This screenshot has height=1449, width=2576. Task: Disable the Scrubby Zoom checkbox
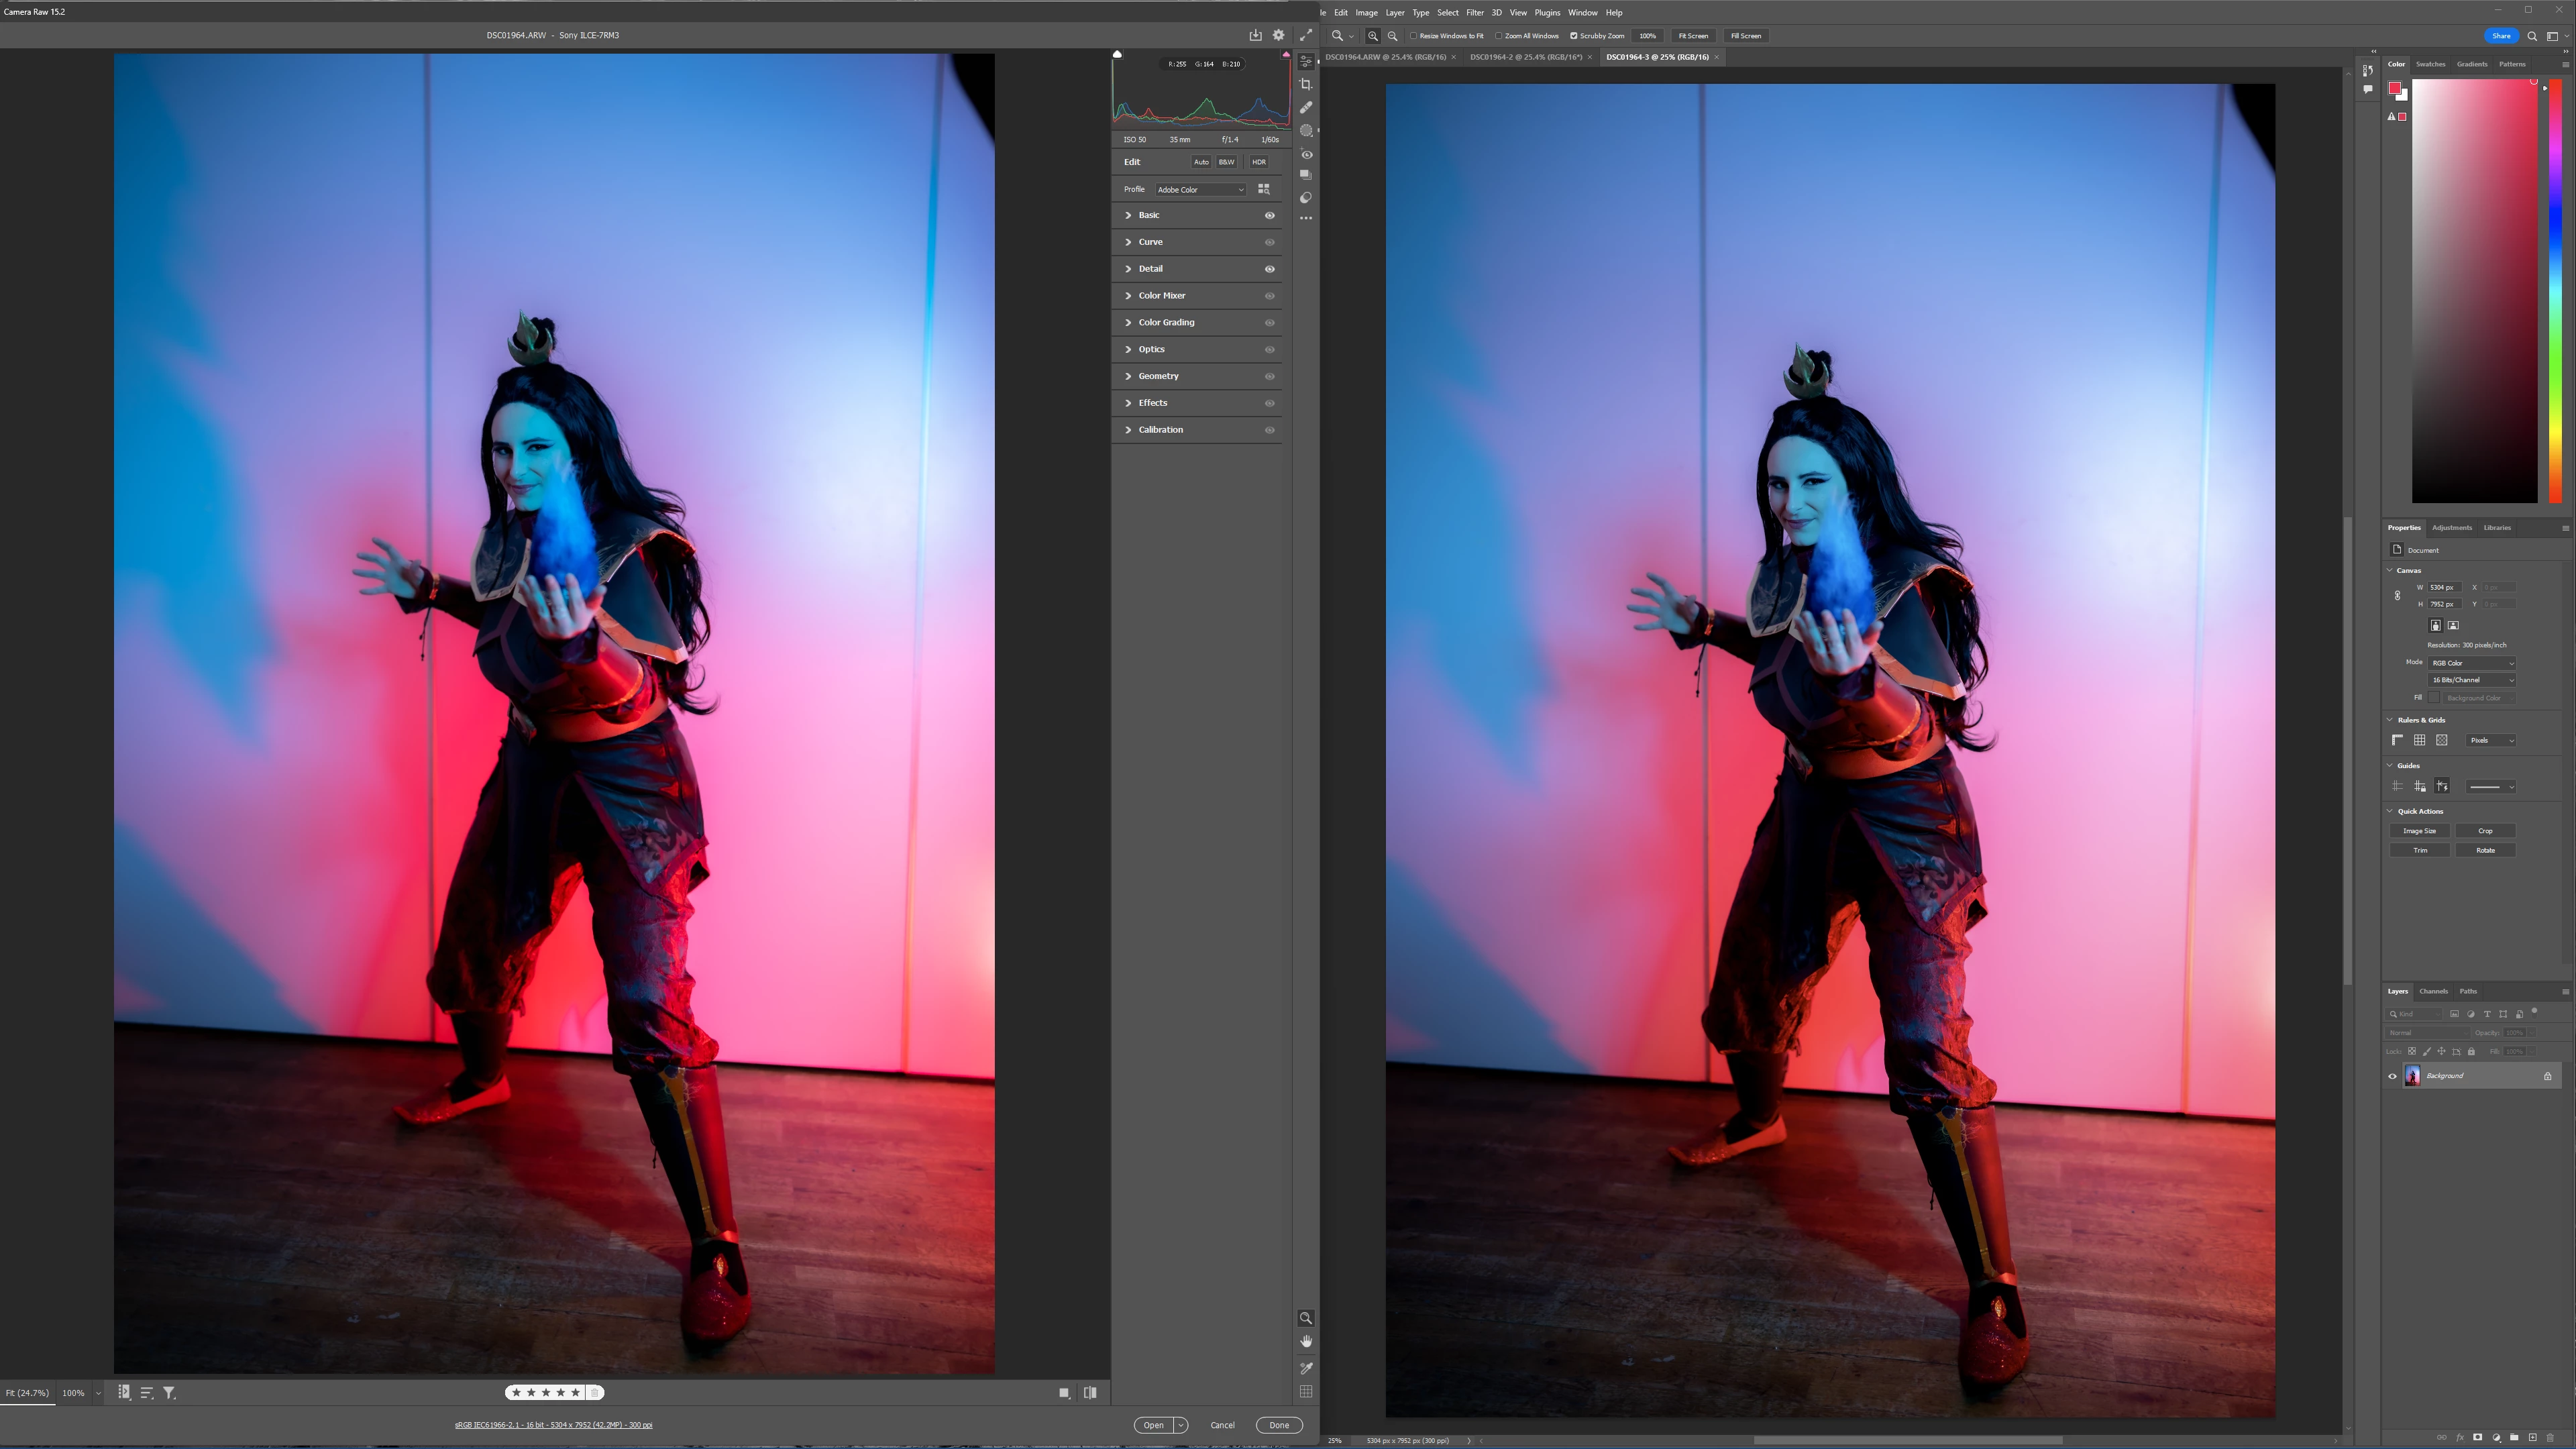pyautogui.click(x=1573, y=36)
